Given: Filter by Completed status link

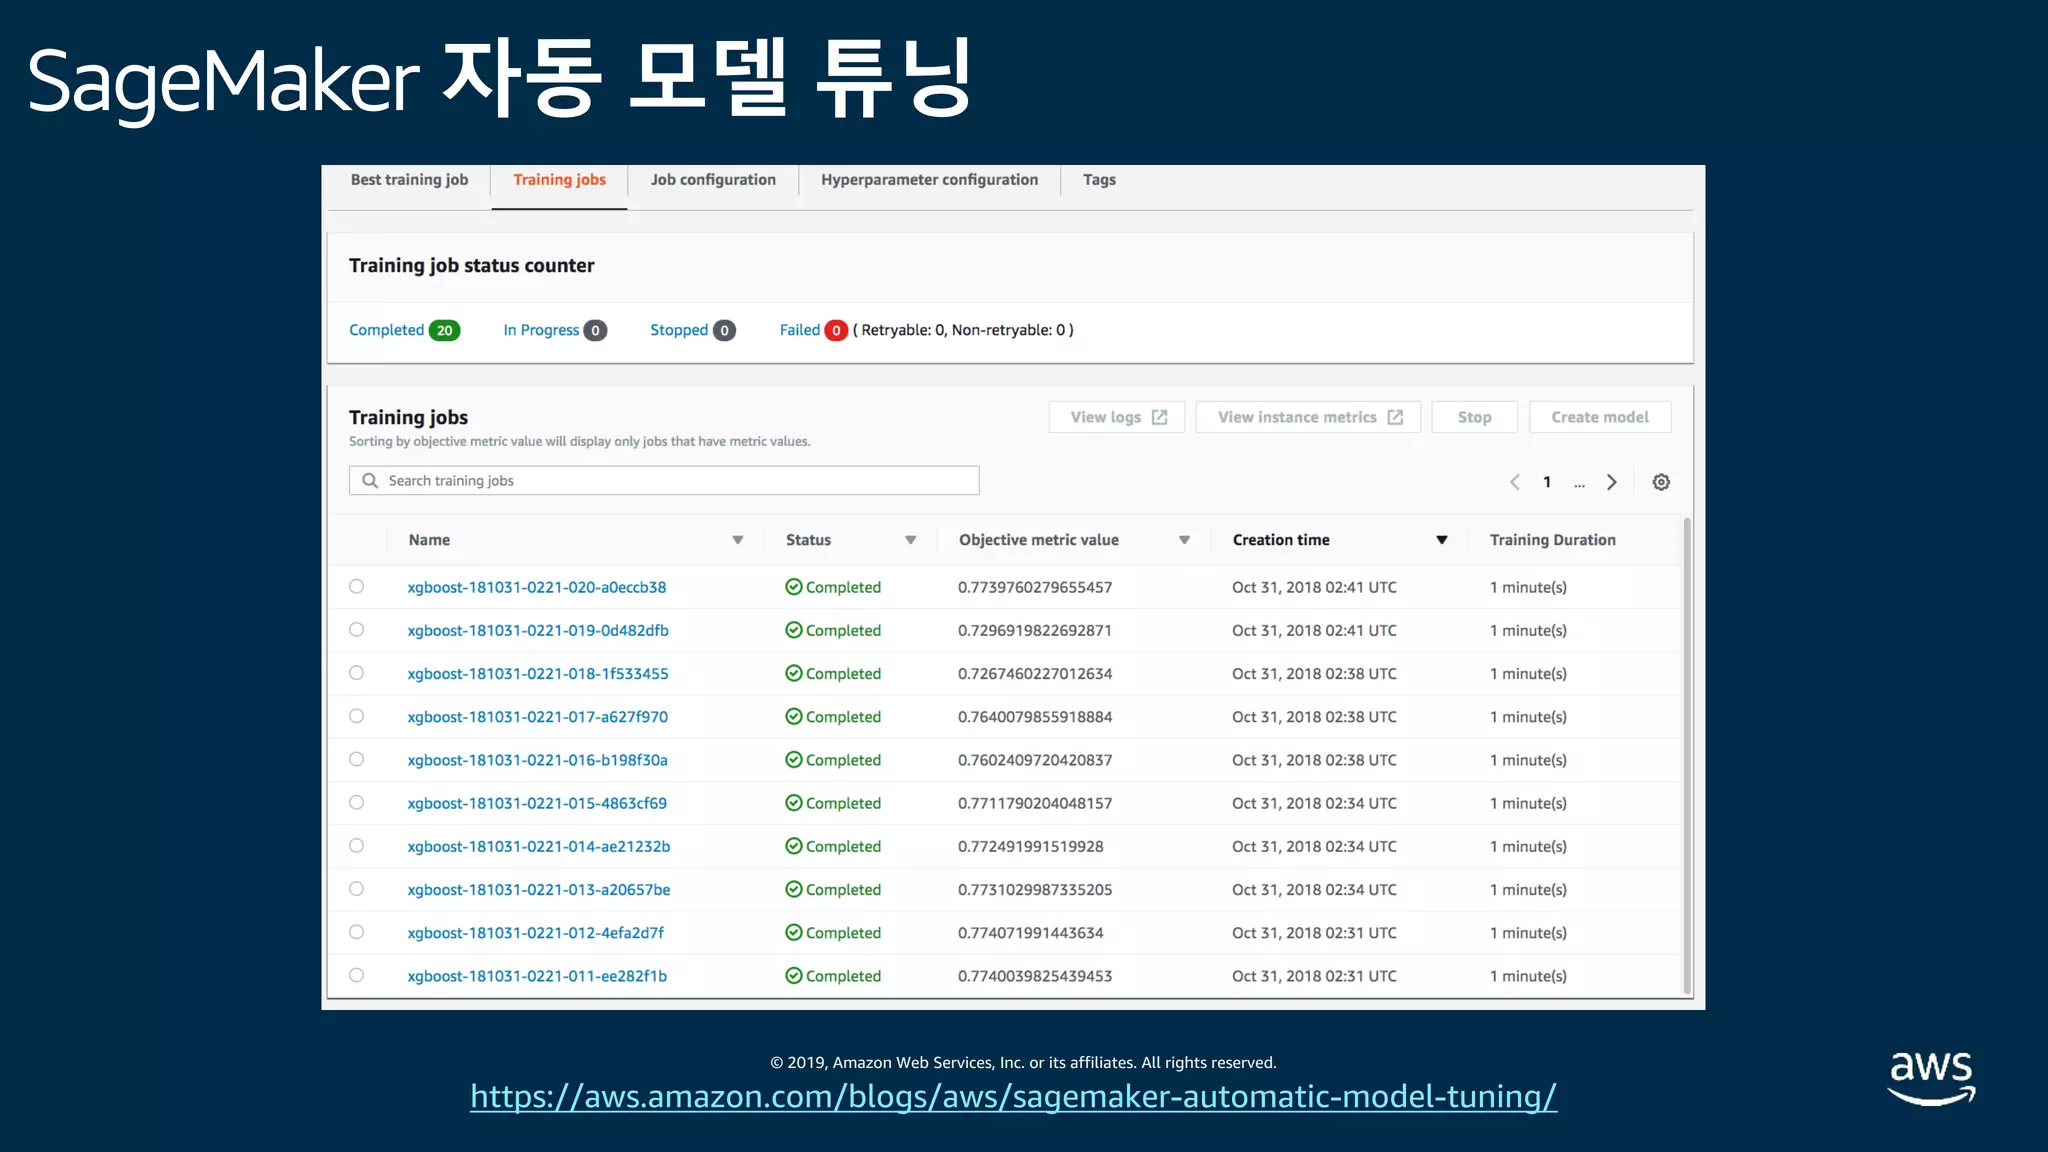Looking at the screenshot, I should 386,330.
